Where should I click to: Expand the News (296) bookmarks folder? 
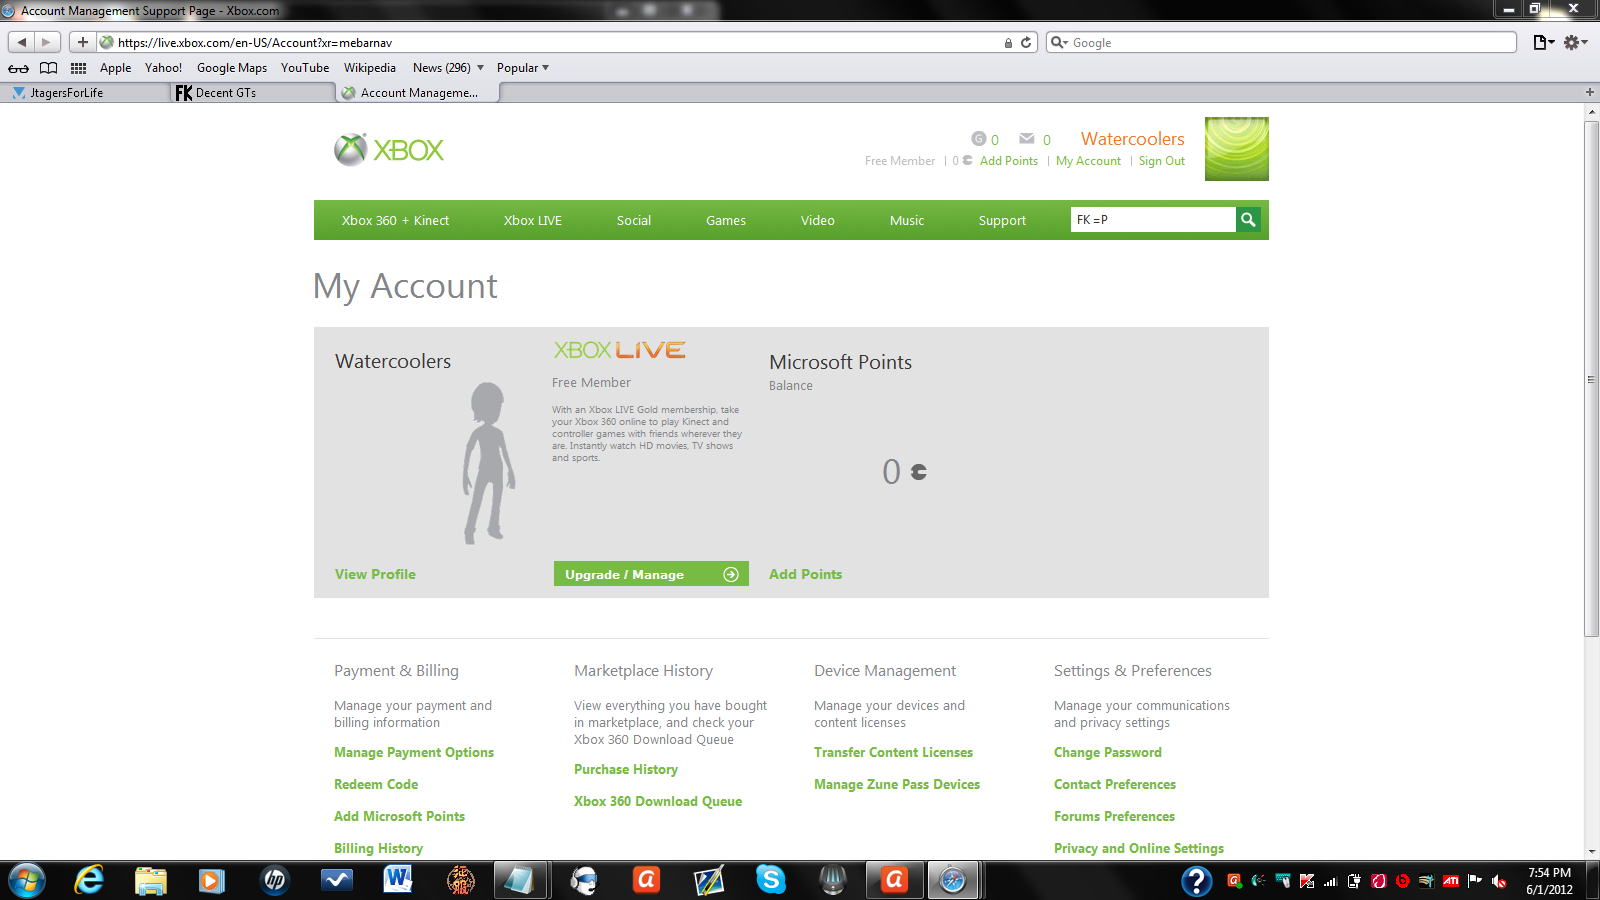(448, 68)
